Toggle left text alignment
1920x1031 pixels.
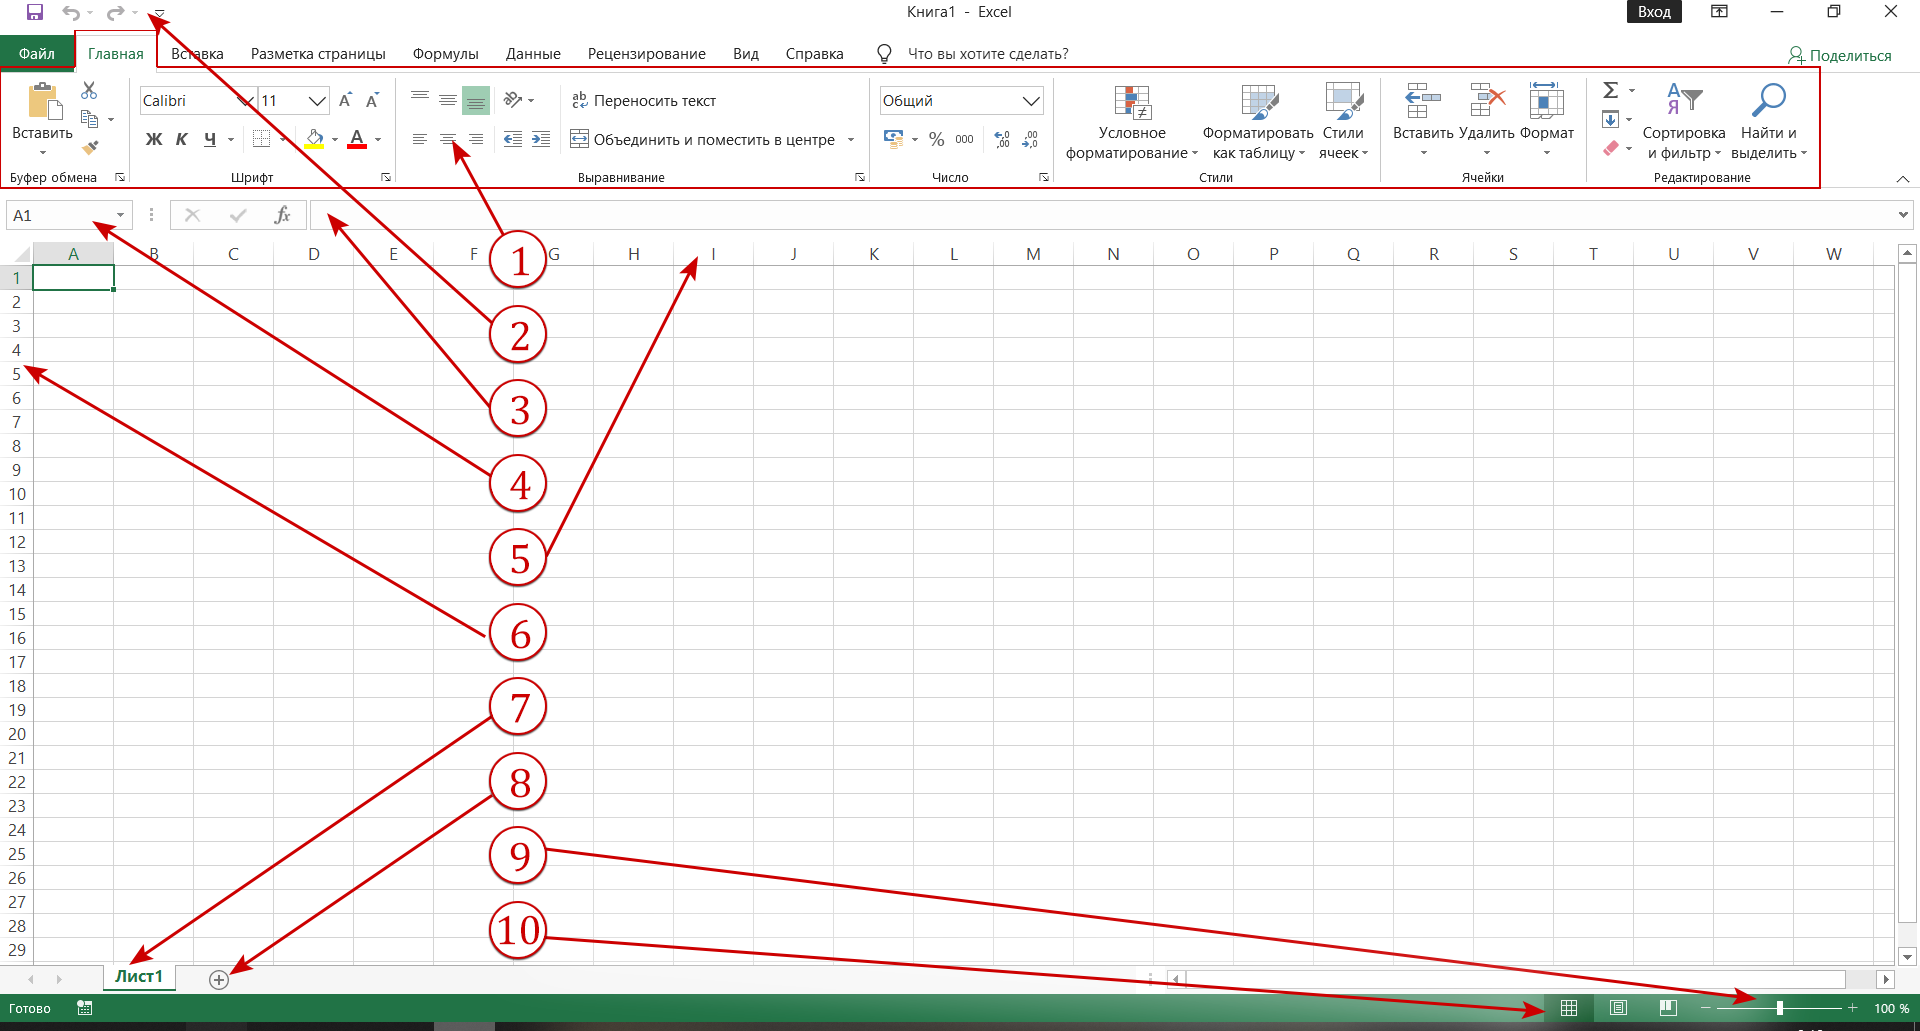(x=420, y=139)
